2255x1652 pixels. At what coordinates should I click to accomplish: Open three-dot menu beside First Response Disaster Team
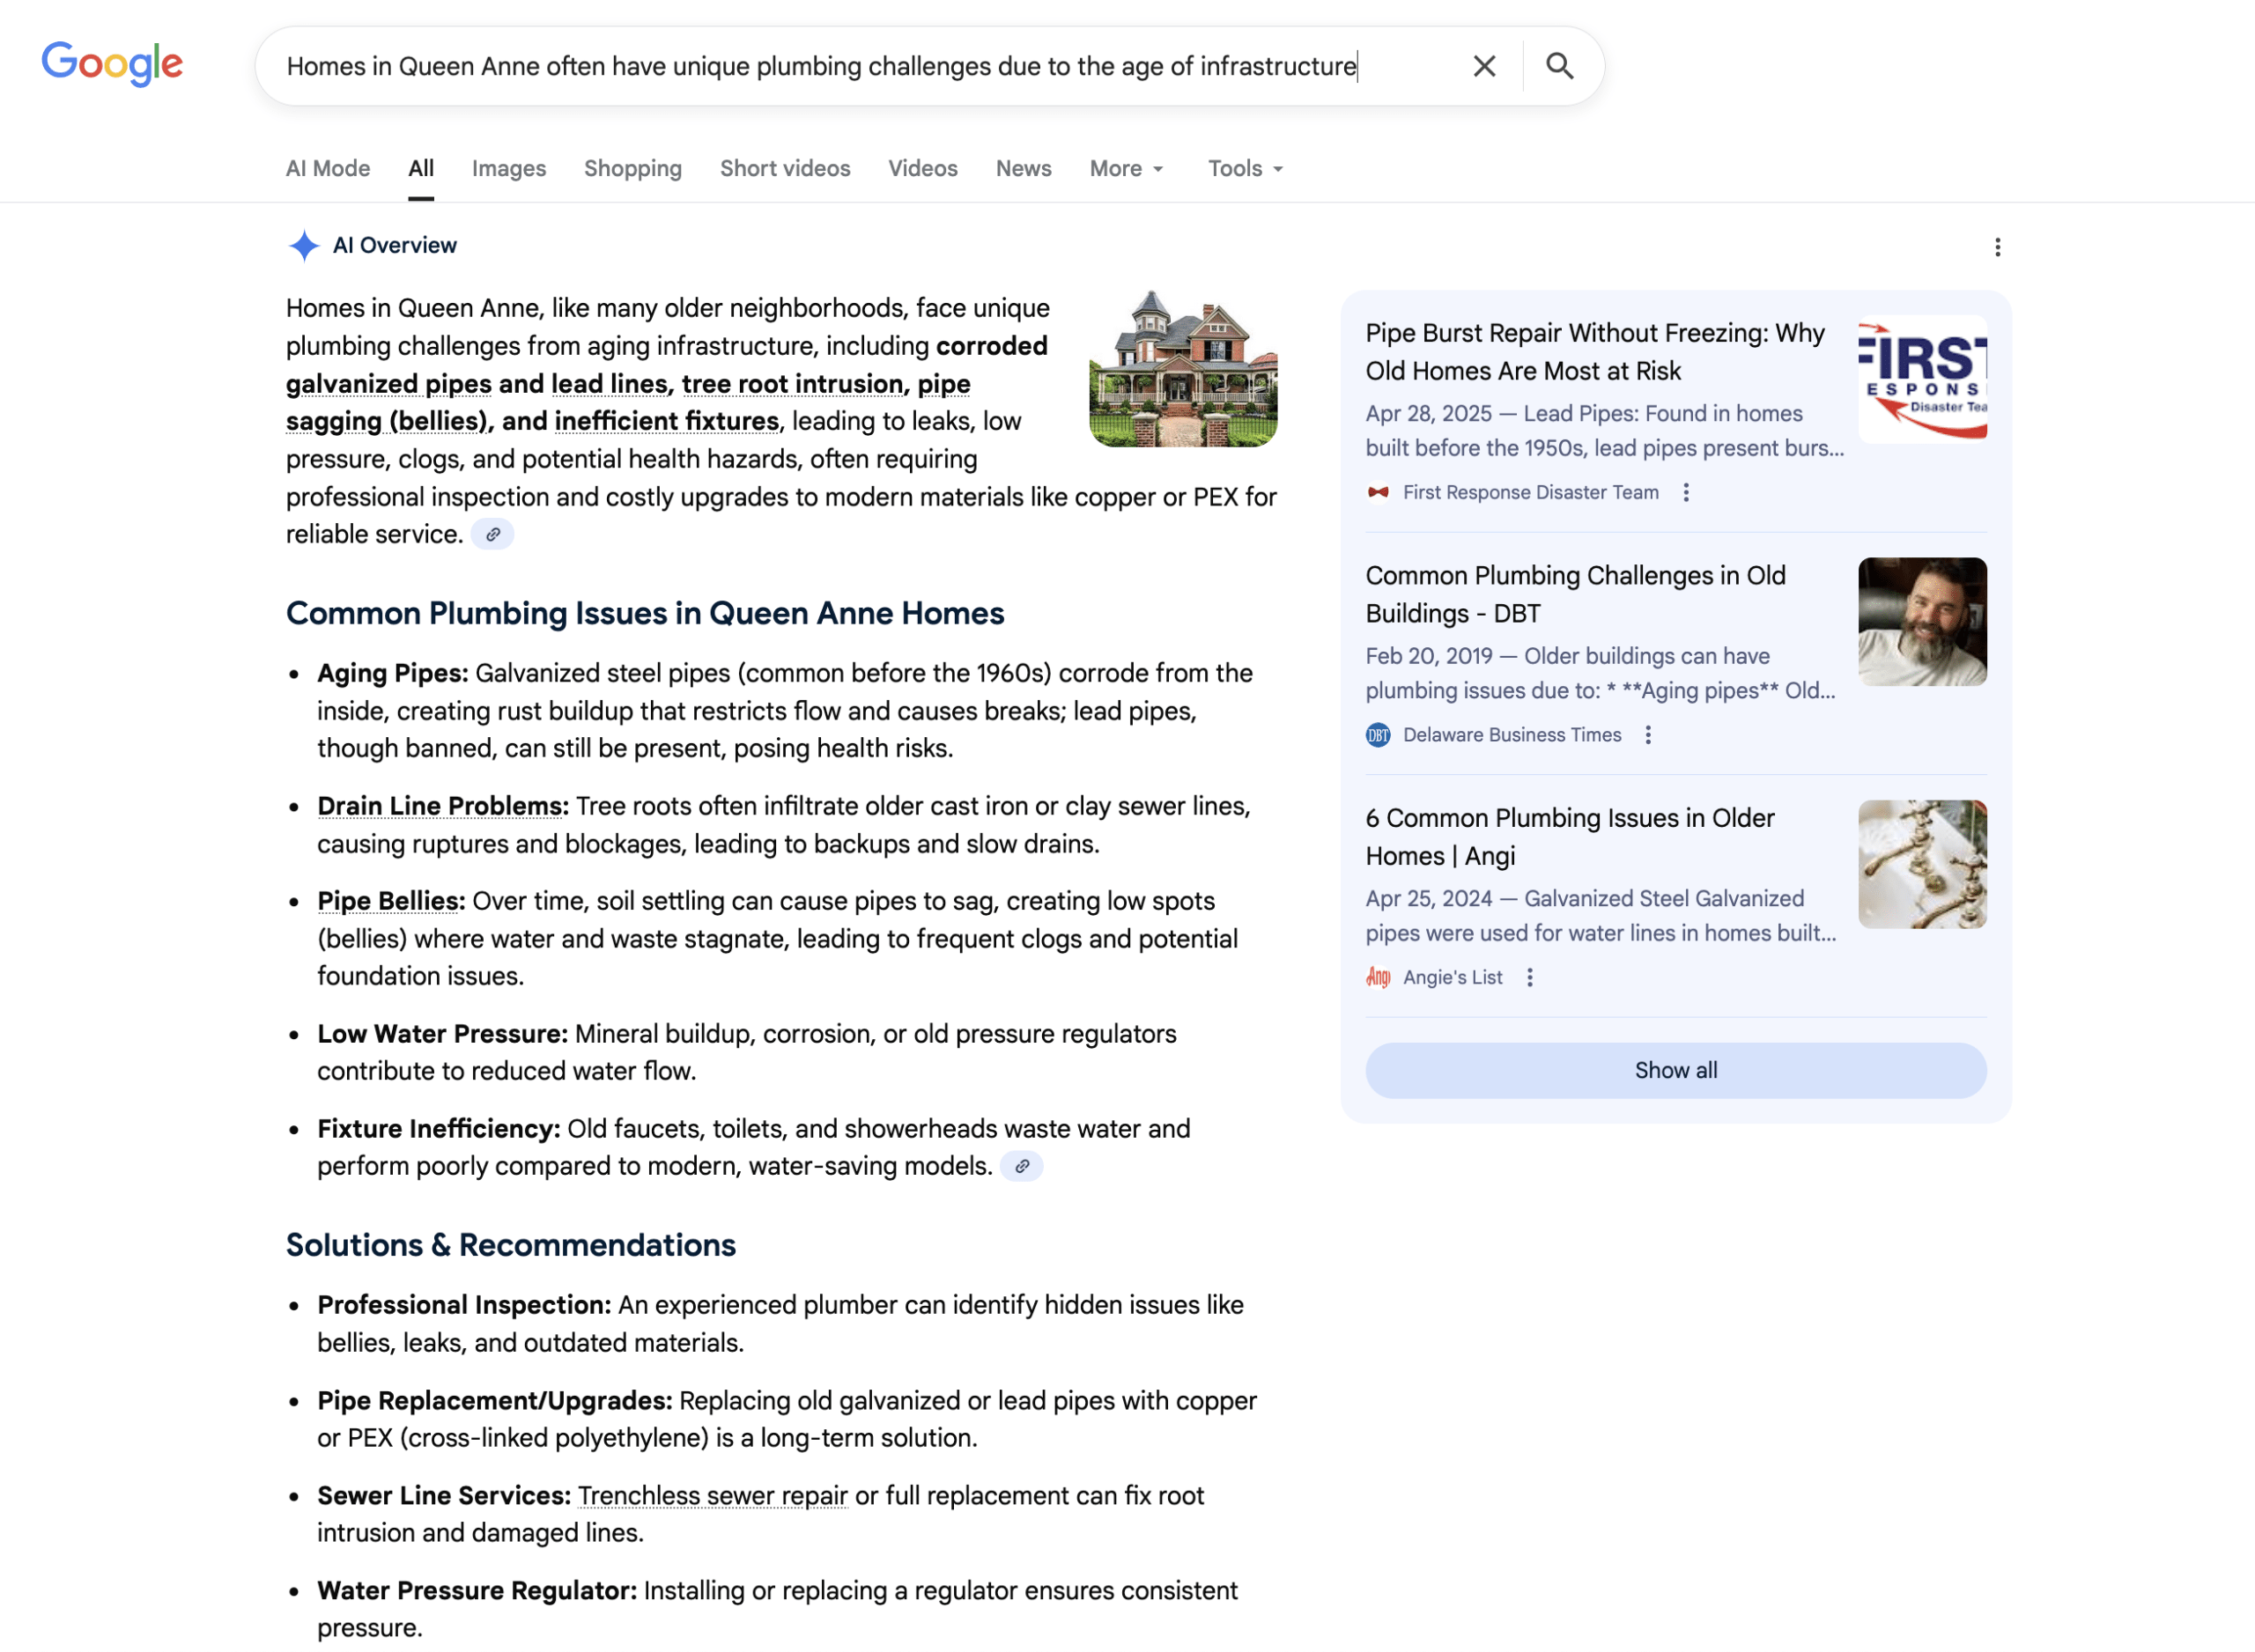1686,493
